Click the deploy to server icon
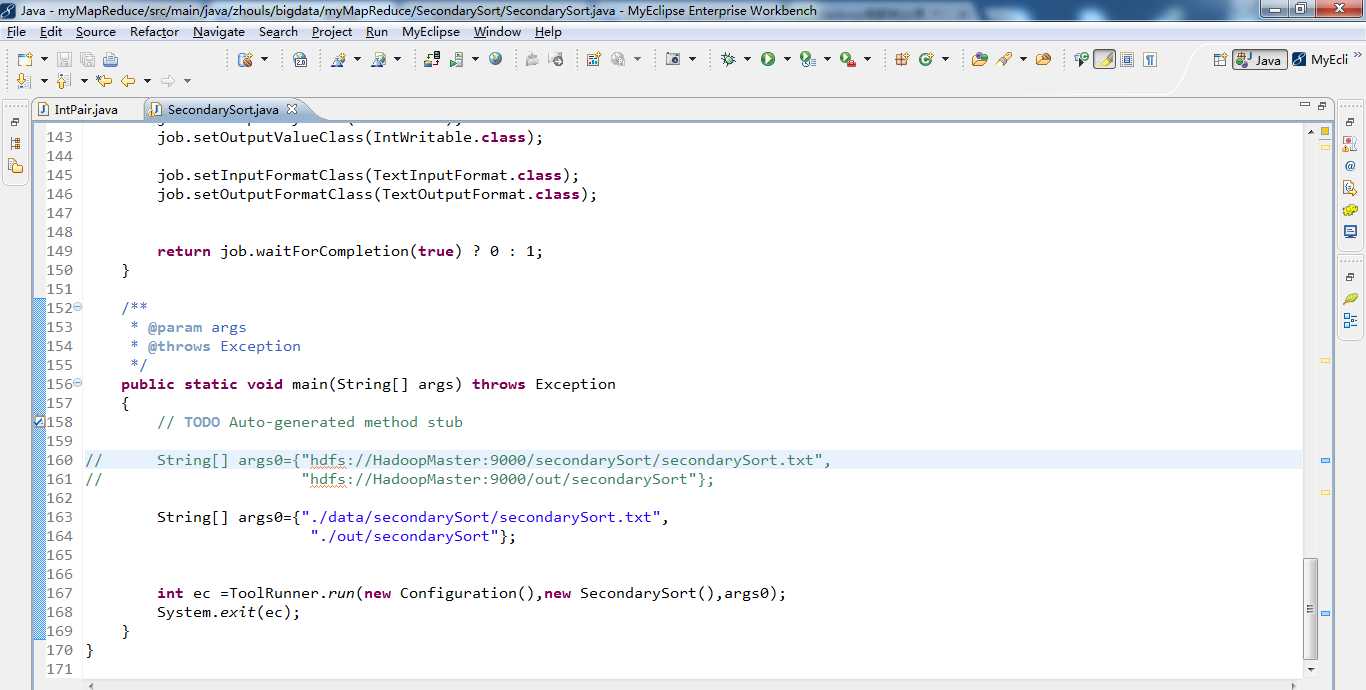 click(432, 59)
